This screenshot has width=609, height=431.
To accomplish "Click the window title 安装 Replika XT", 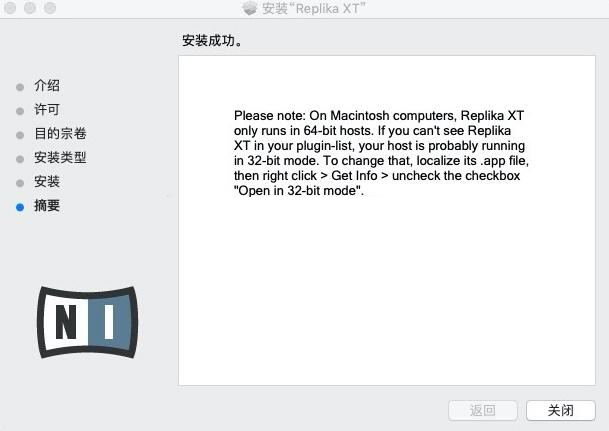I will (x=314, y=8).
